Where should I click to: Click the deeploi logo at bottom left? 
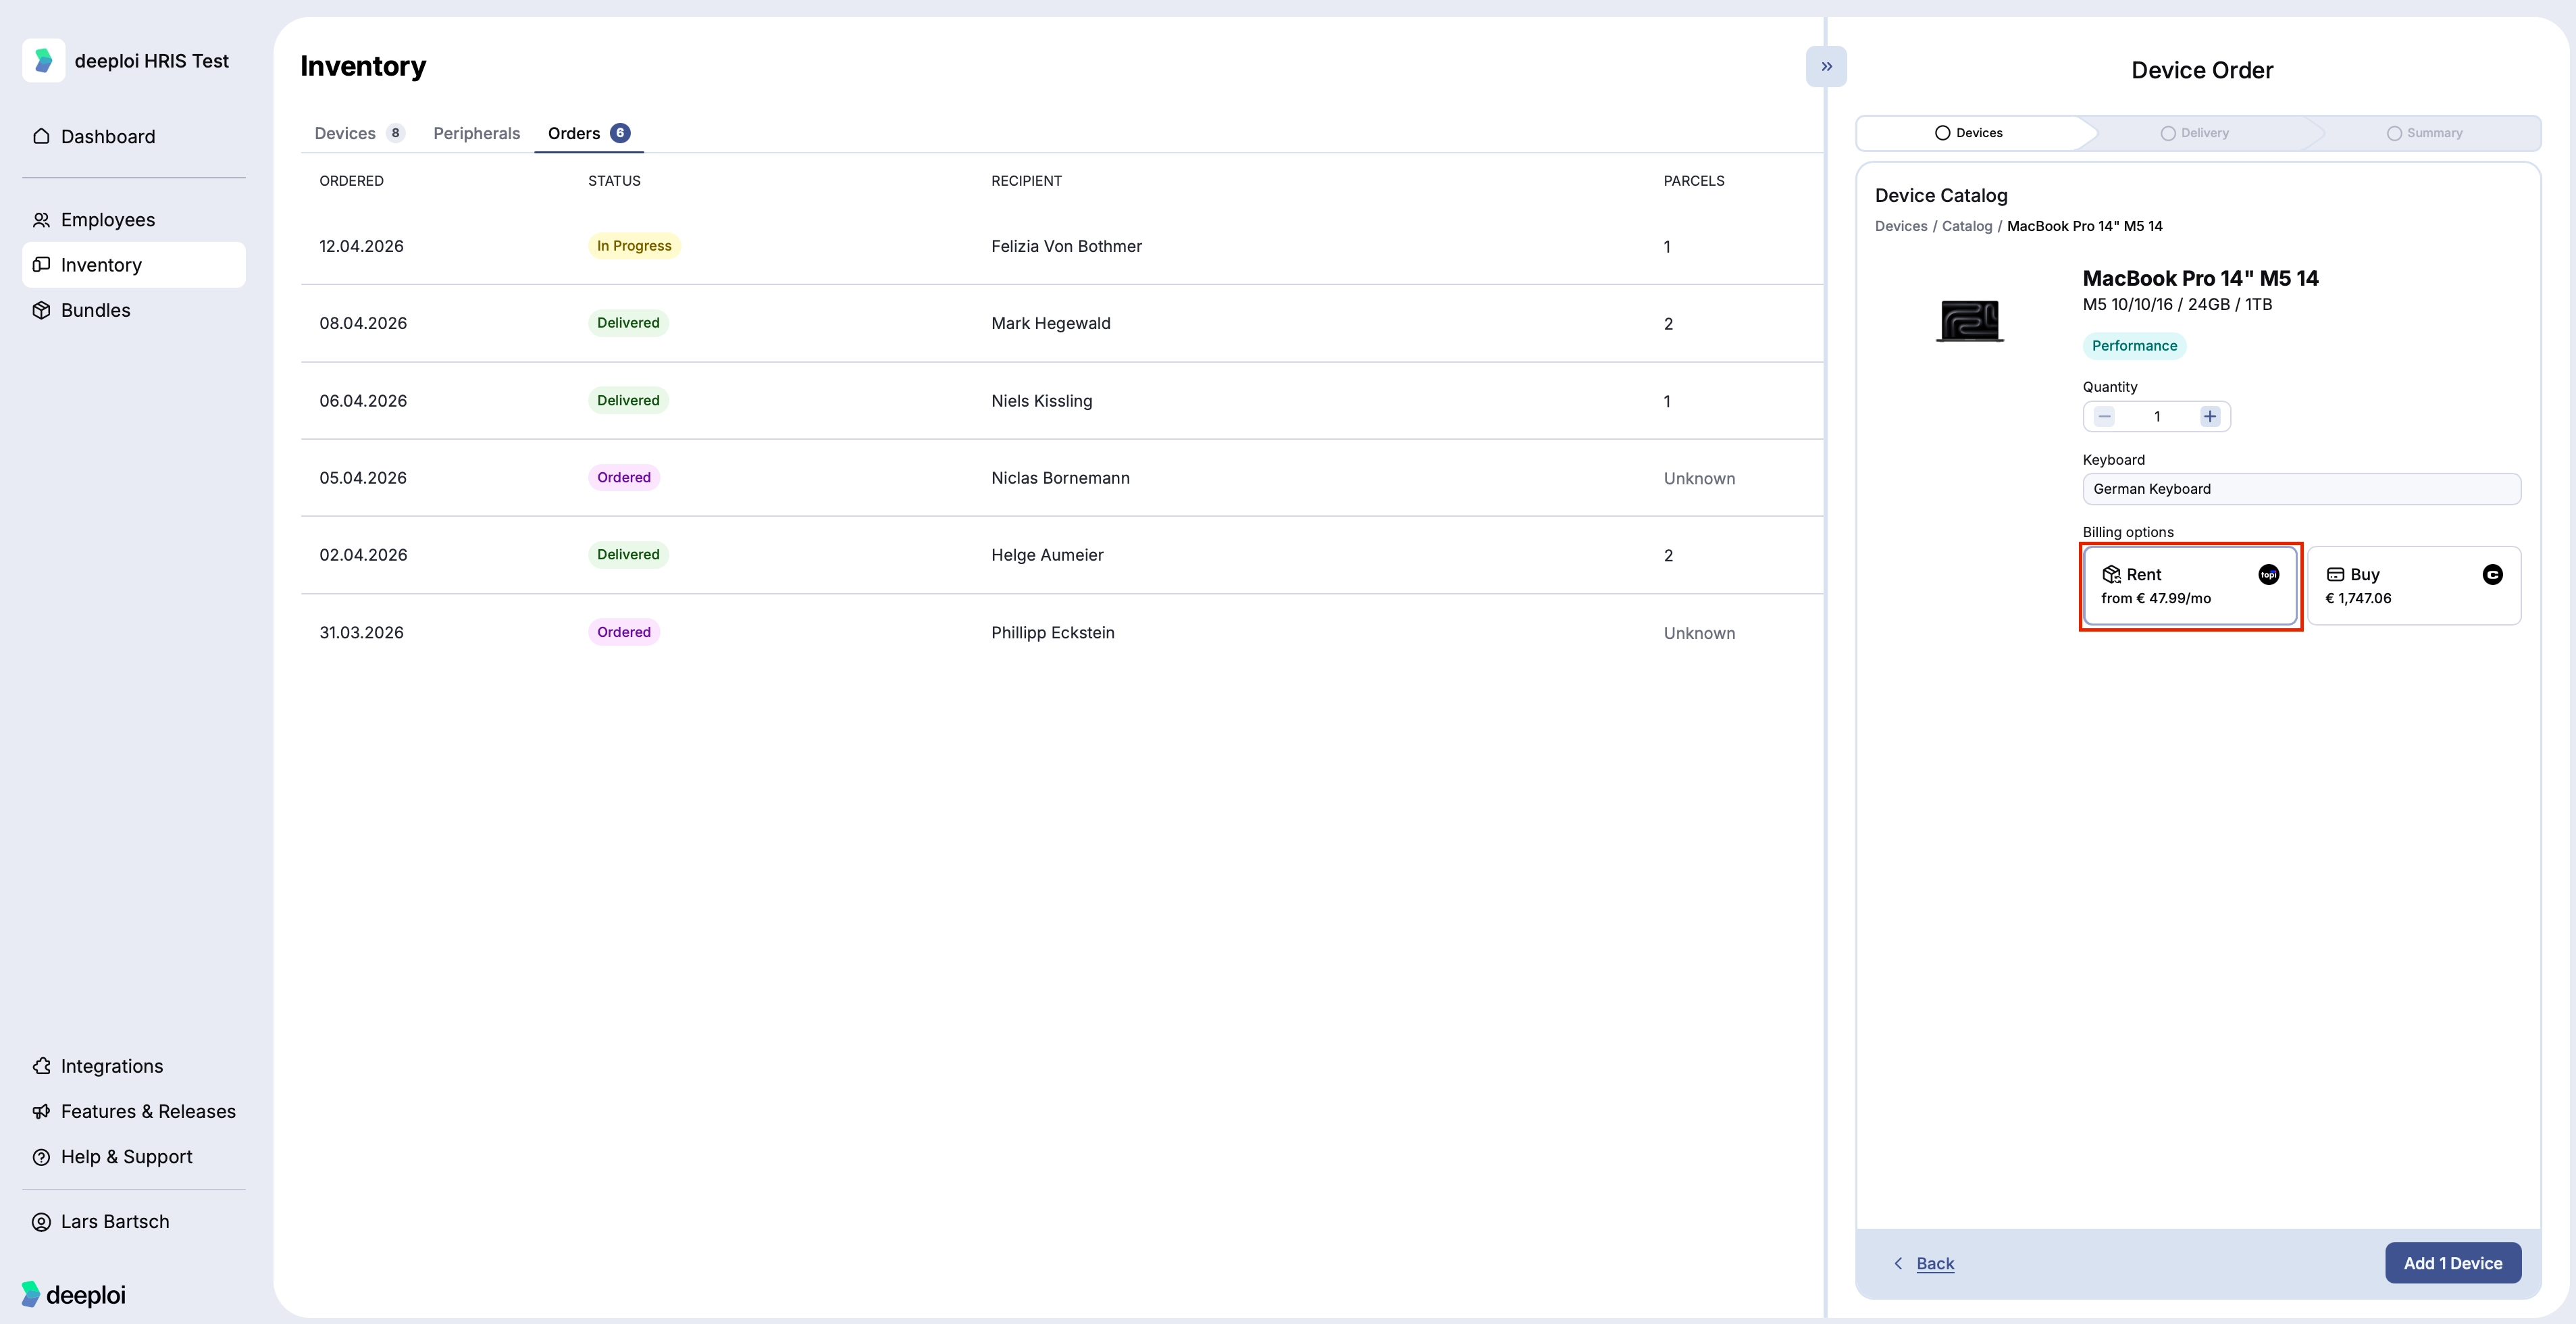[x=73, y=1294]
